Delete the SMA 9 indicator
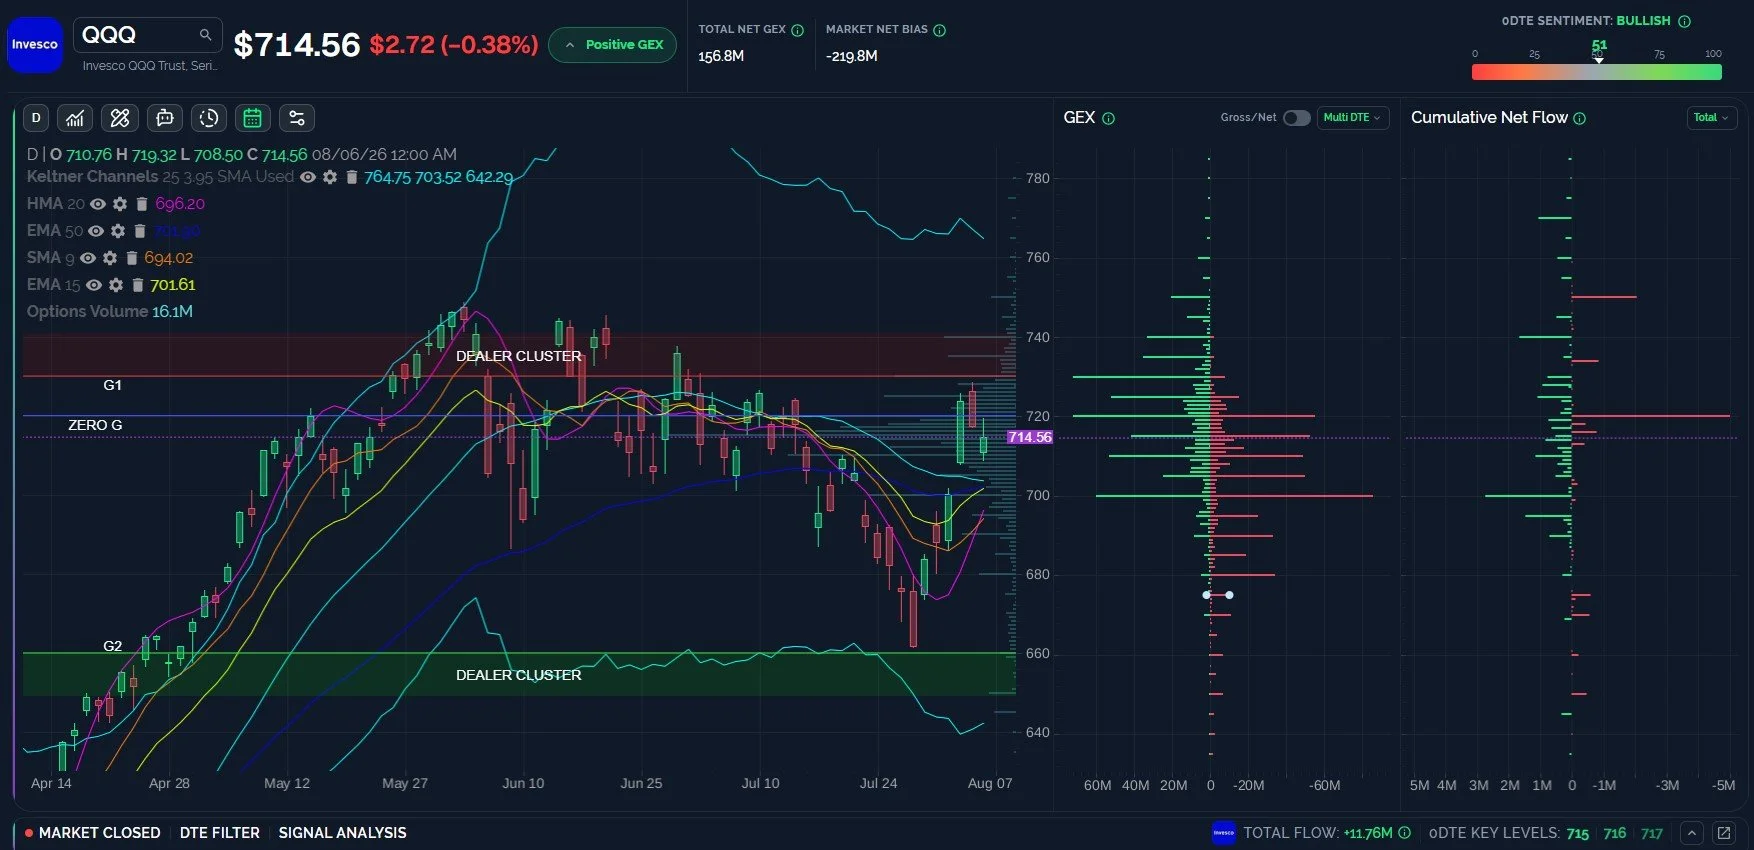Screen dimensions: 1754x850 click(x=131, y=258)
